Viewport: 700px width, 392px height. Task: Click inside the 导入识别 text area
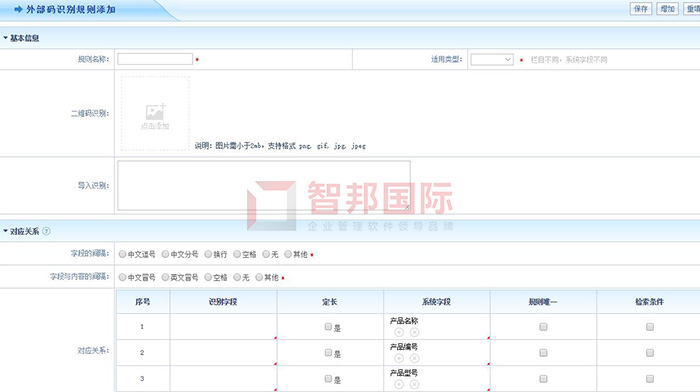pos(264,185)
